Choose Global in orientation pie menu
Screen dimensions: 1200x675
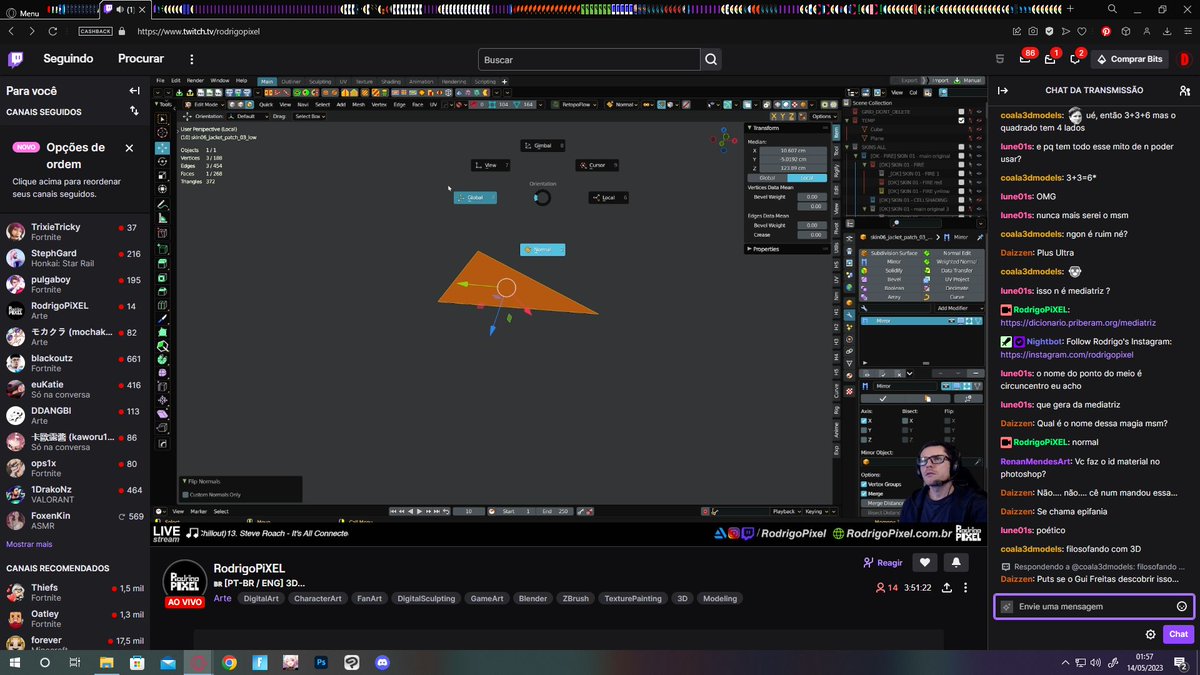475,198
